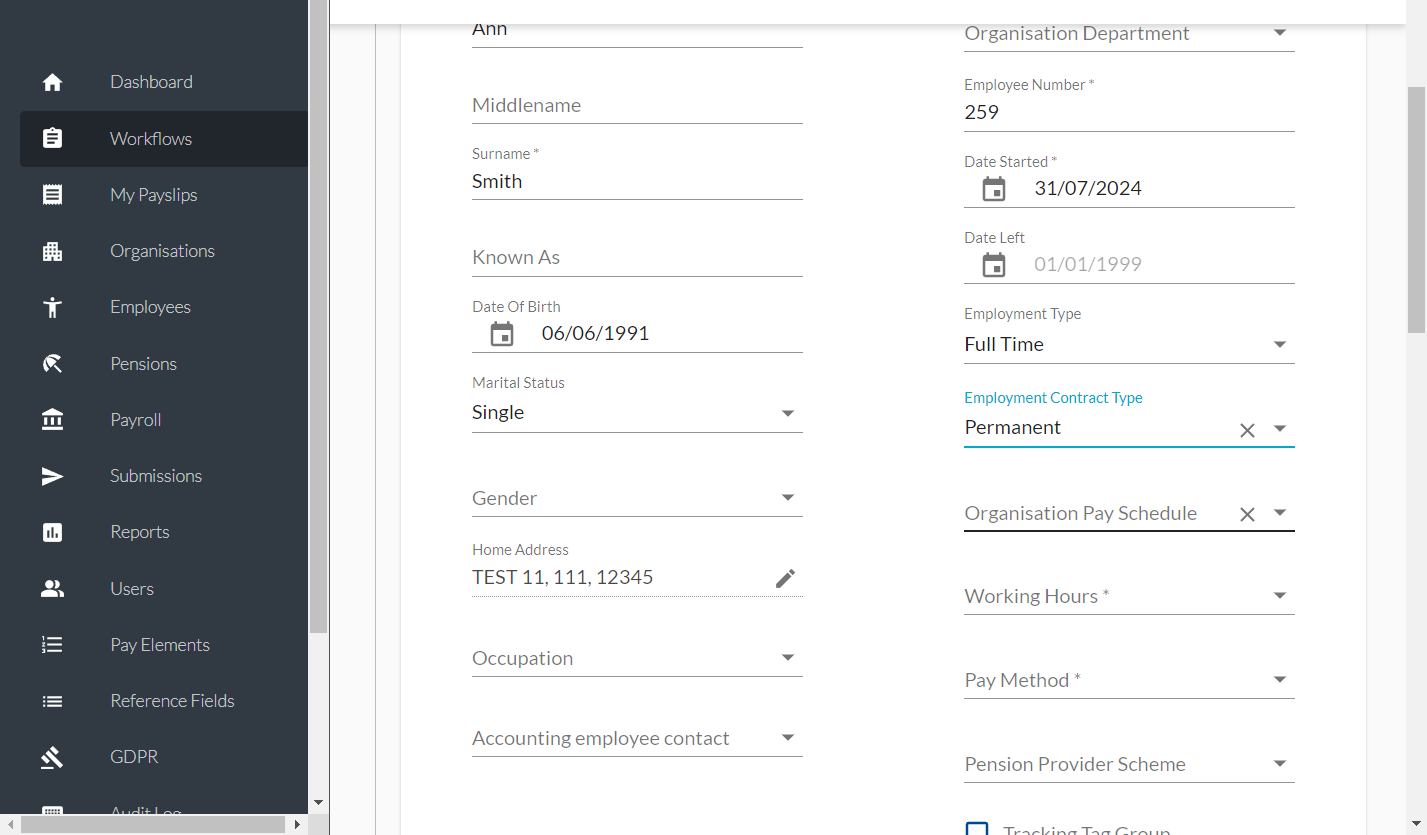Image resolution: width=1427 pixels, height=835 pixels.
Task: Click the page vertical scrollbar thumb
Action: click(x=1417, y=210)
